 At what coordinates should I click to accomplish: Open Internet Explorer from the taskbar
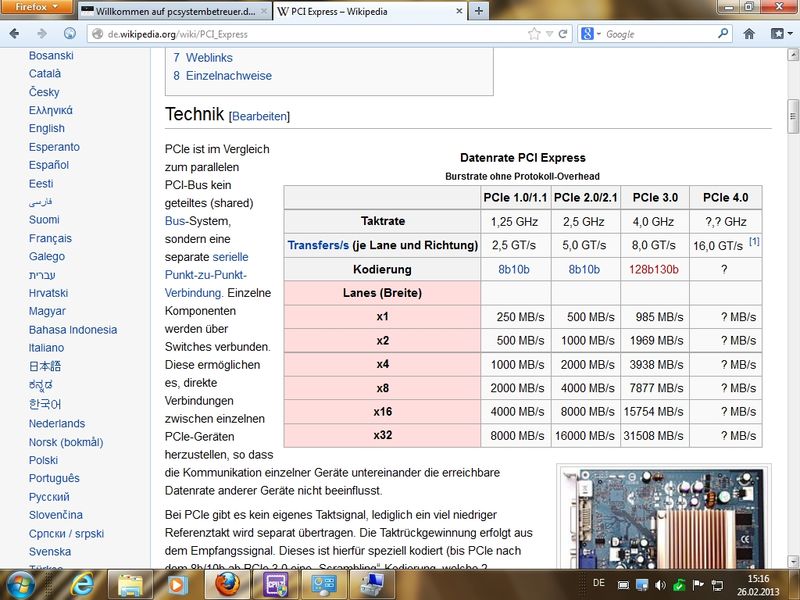pyautogui.click(x=83, y=582)
